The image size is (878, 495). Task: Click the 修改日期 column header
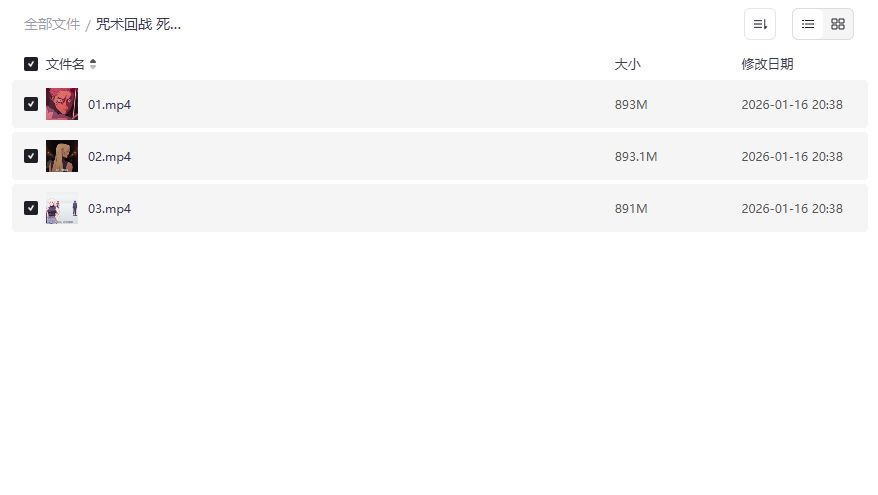coord(767,64)
